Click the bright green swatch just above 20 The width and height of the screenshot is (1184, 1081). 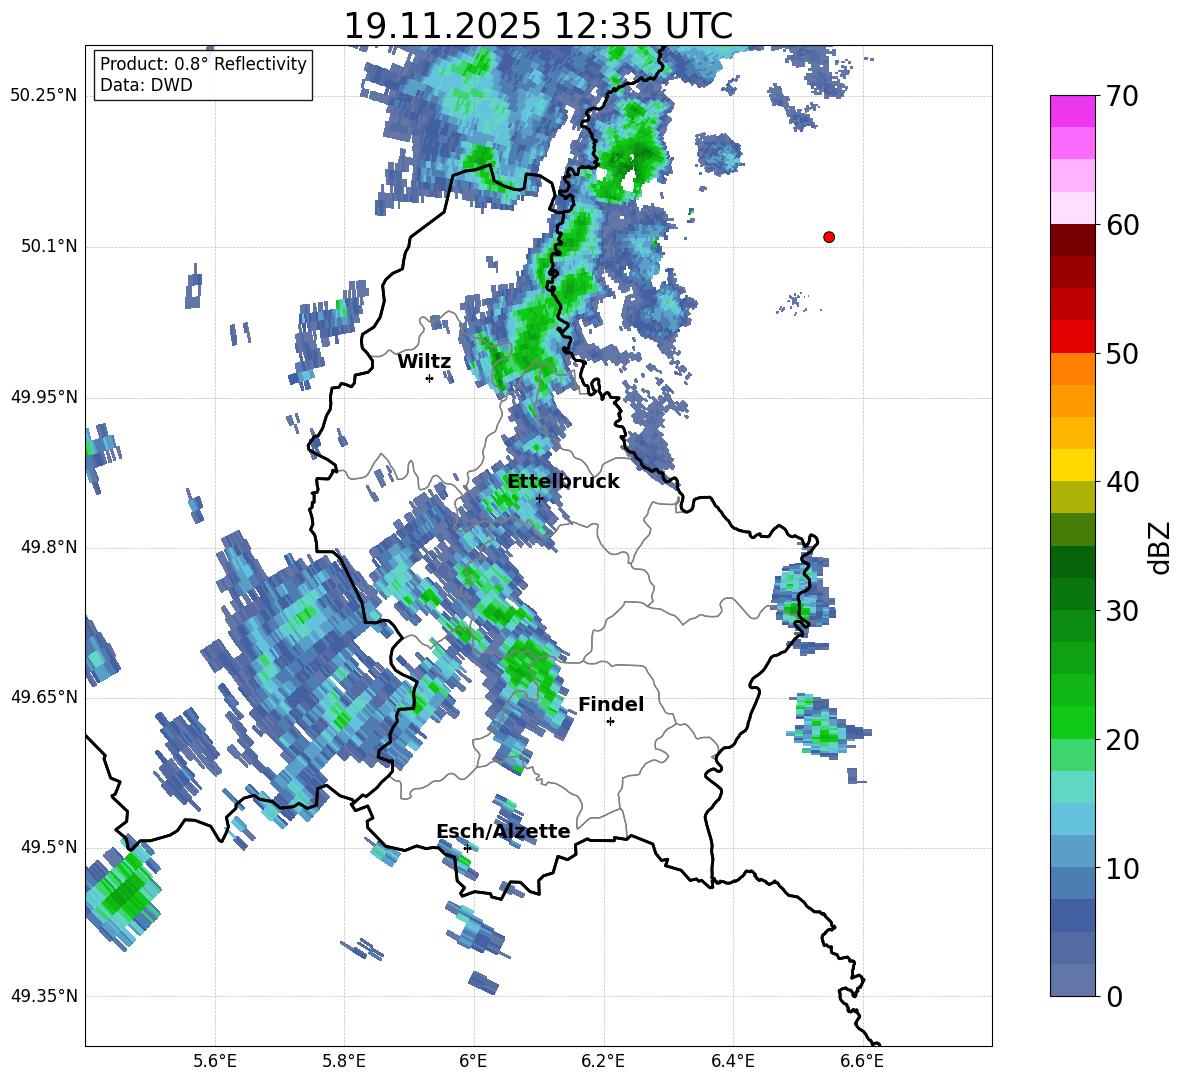(x=1072, y=722)
